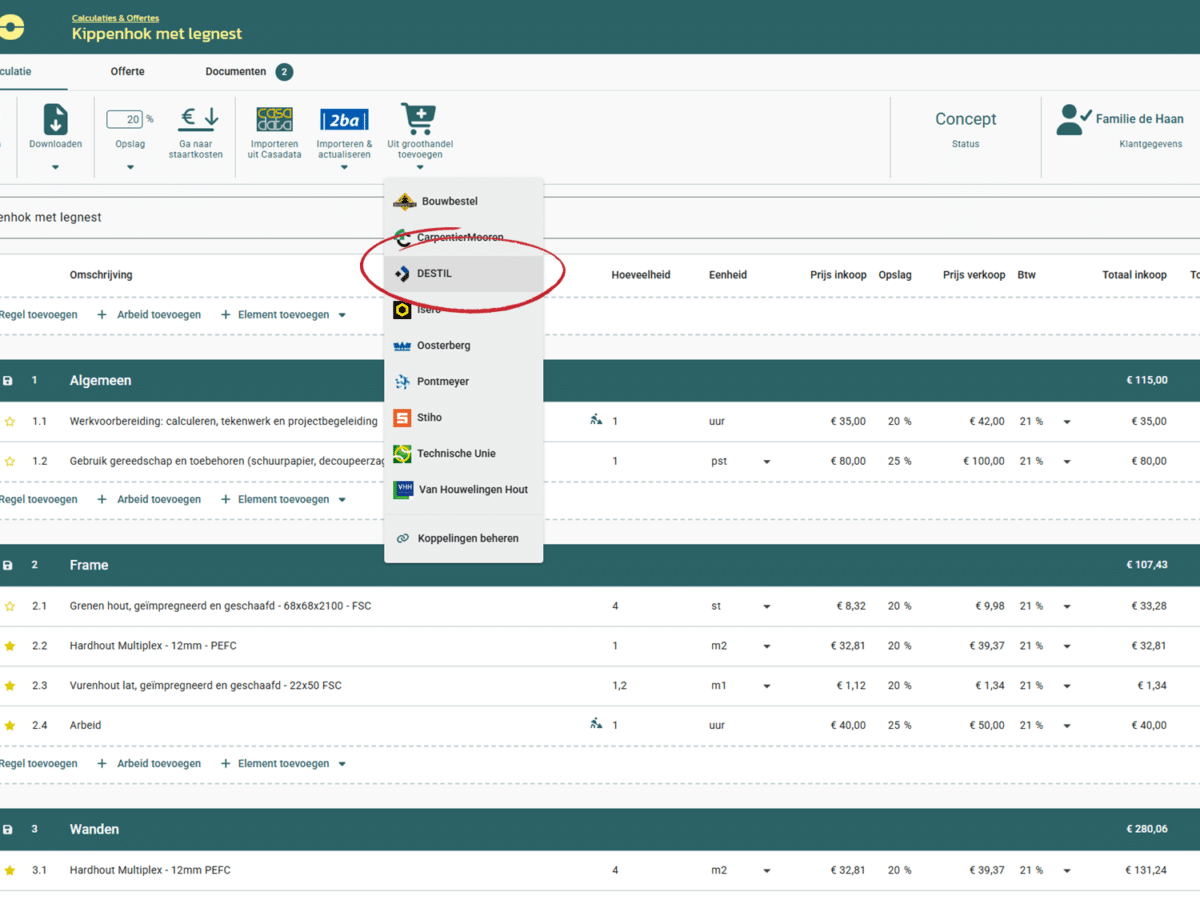This screenshot has width=1200, height=900.
Task: Click the Downloaden document icon
Action: 55,118
